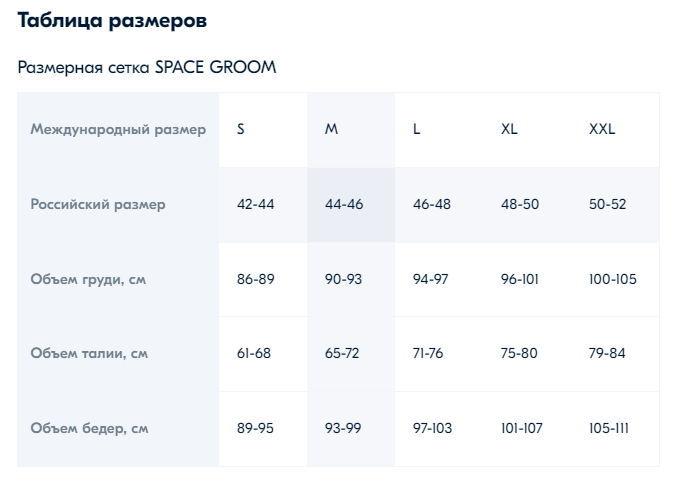Click the highlighted Russian size 44-46 cell
677x489 pixels.
click(344, 205)
